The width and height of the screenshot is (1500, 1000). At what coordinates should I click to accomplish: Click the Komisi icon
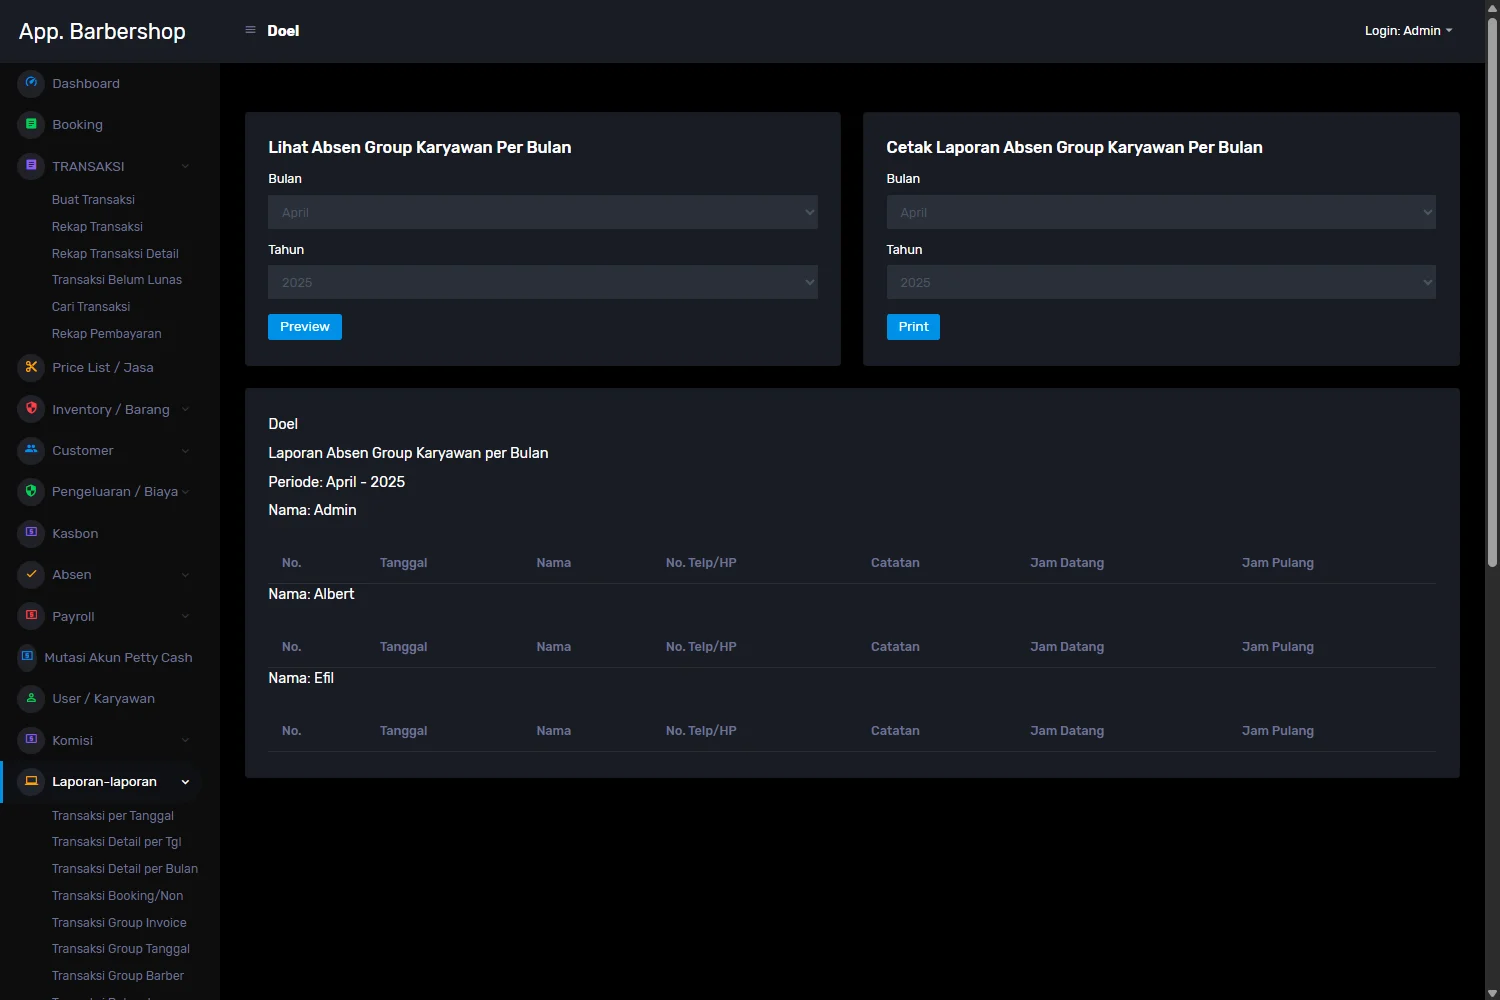pos(31,740)
